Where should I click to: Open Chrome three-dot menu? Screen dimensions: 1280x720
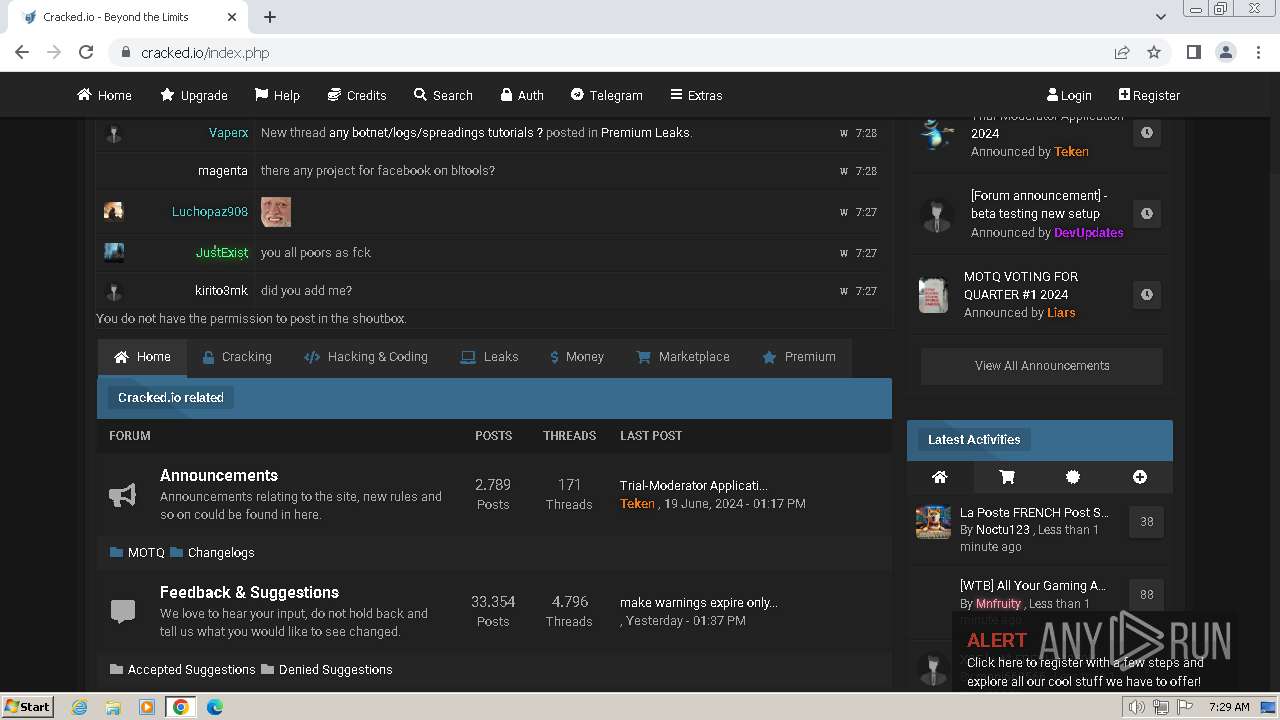pos(1257,52)
